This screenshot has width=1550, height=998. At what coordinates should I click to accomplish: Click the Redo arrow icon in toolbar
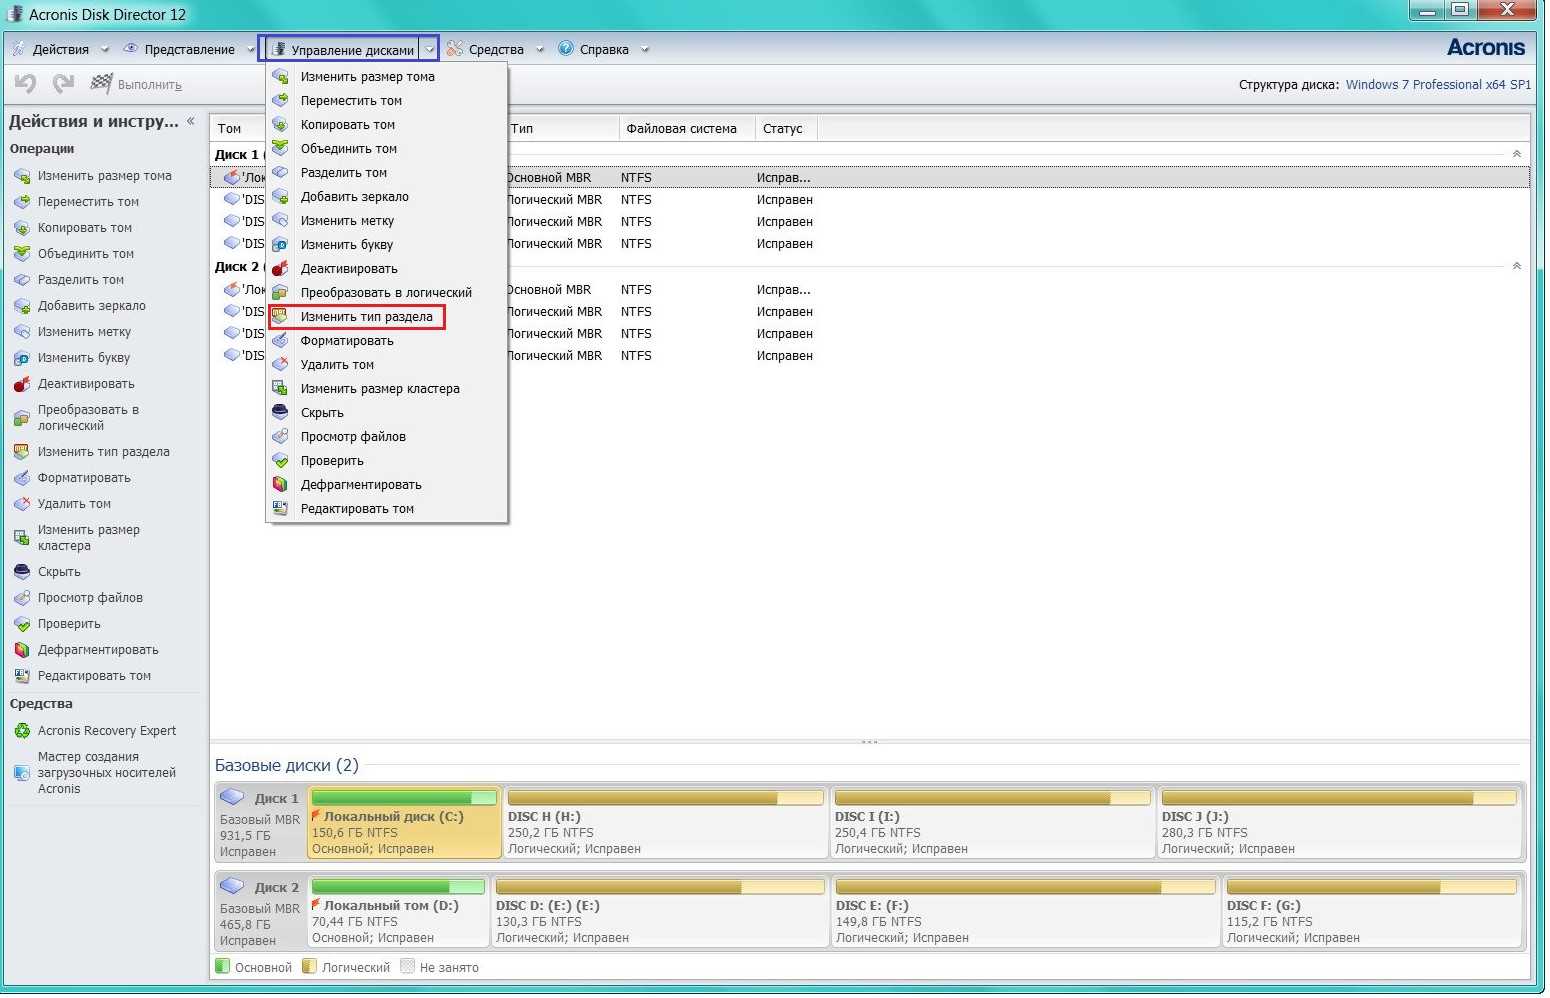point(63,84)
